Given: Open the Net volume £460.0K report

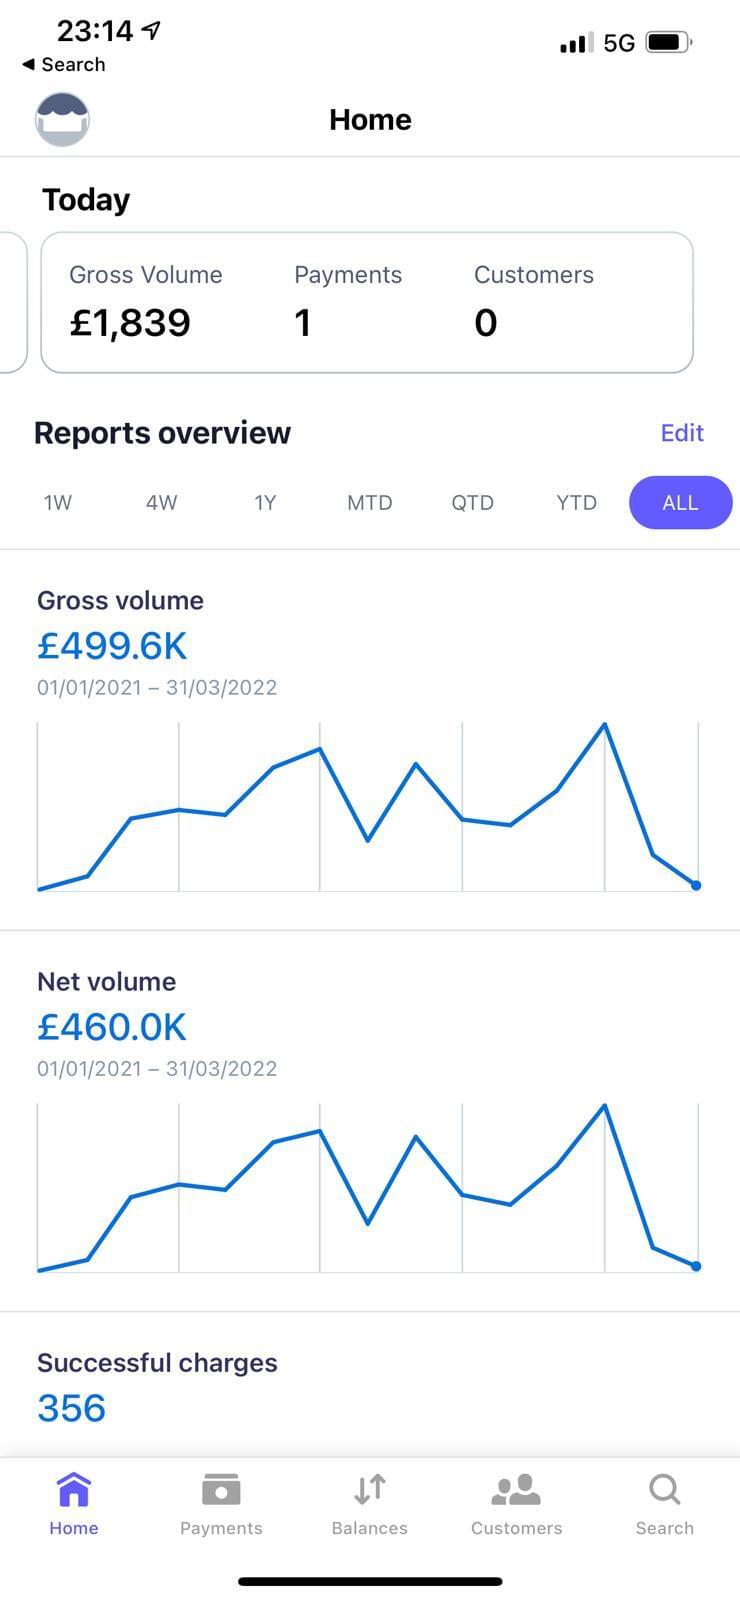Looking at the screenshot, I should point(112,1027).
